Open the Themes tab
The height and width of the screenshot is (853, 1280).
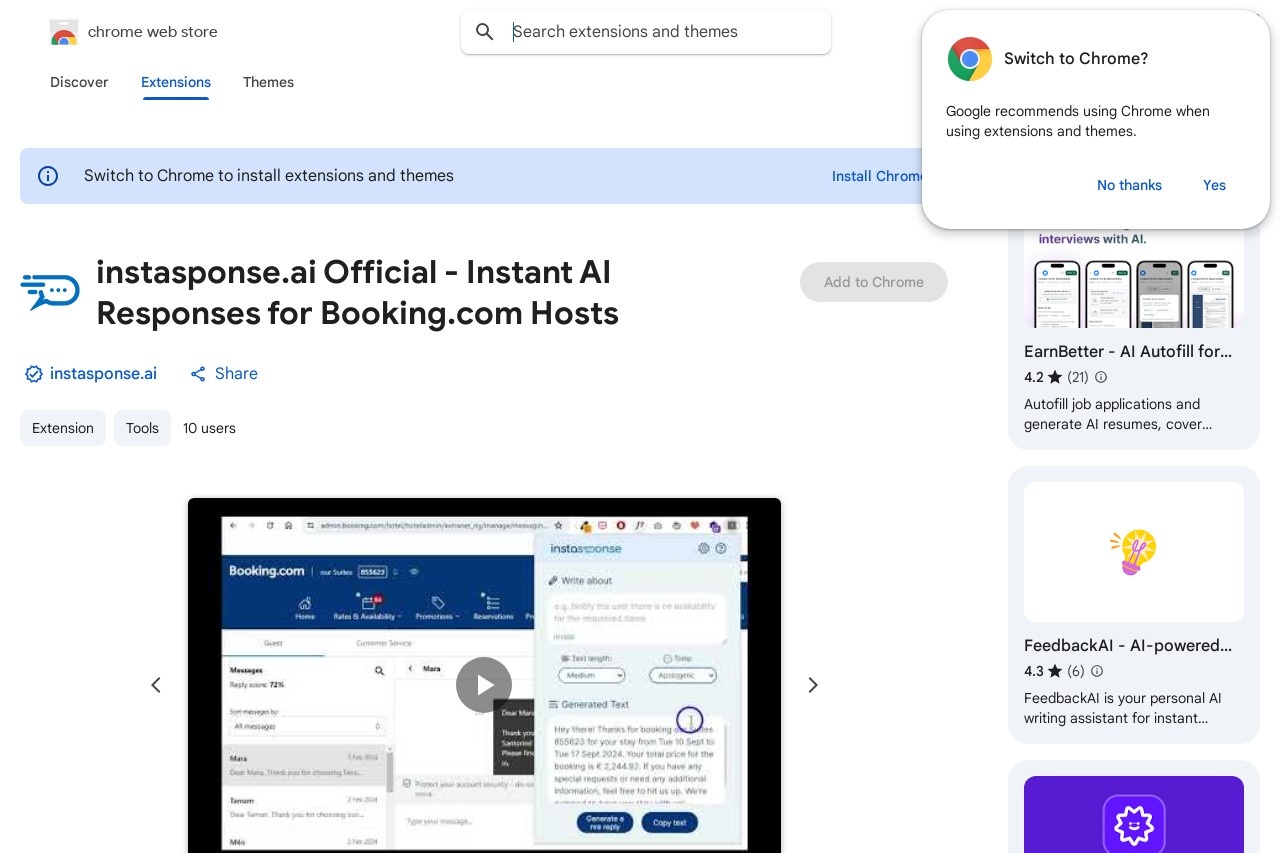coord(268,82)
